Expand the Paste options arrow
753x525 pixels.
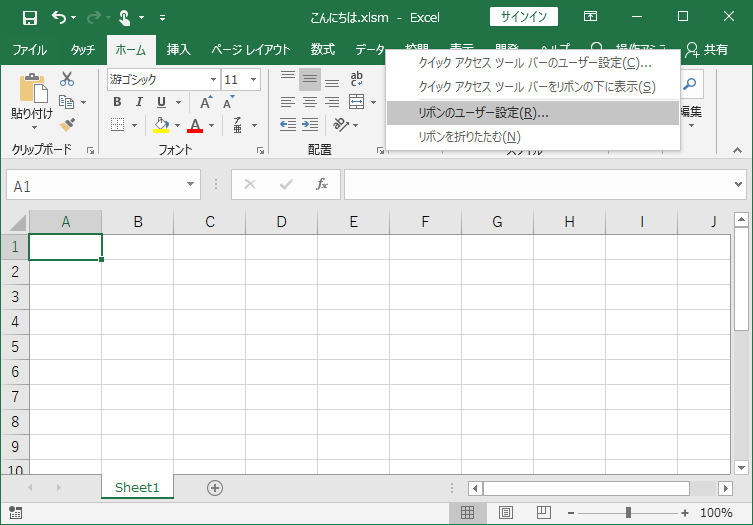pyautogui.click(x=34, y=128)
